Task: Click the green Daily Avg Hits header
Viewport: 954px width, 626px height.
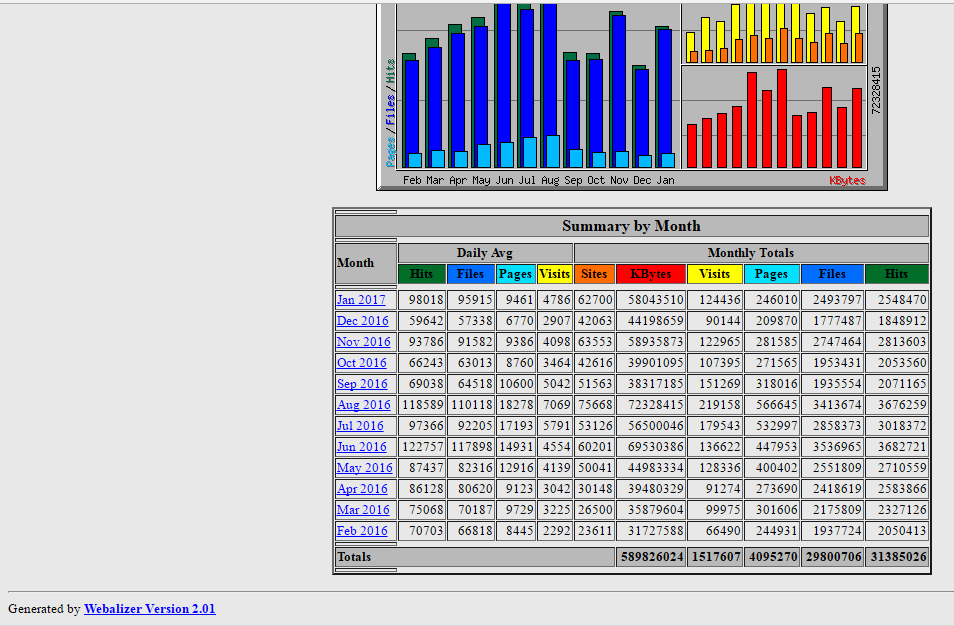Action: click(x=422, y=274)
